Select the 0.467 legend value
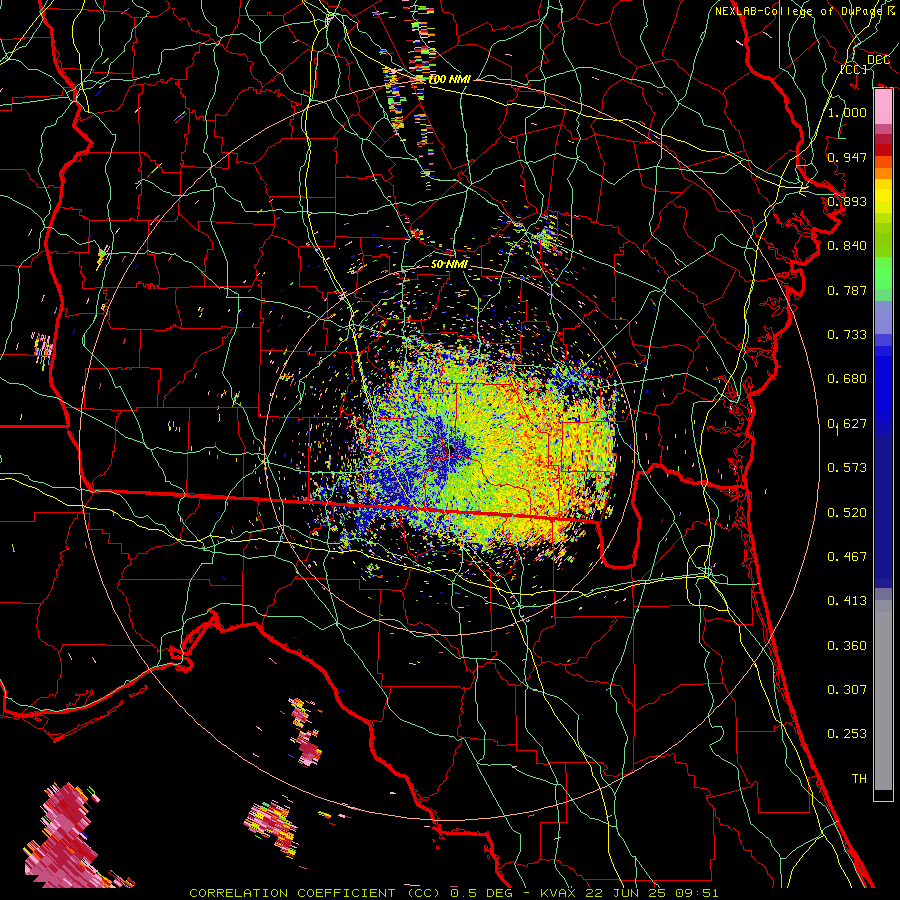The height and width of the screenshot is (900, 900). [x=847, y=557]
